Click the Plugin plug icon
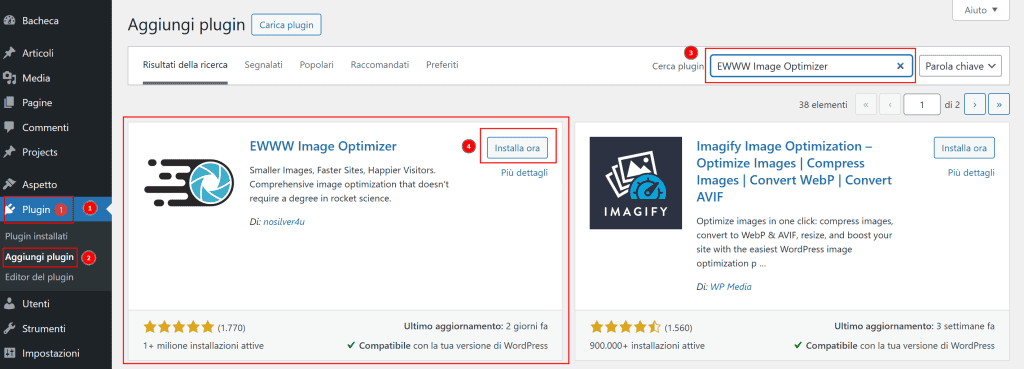The height and width of the screenshot is (369, 1024). (11, 210)
